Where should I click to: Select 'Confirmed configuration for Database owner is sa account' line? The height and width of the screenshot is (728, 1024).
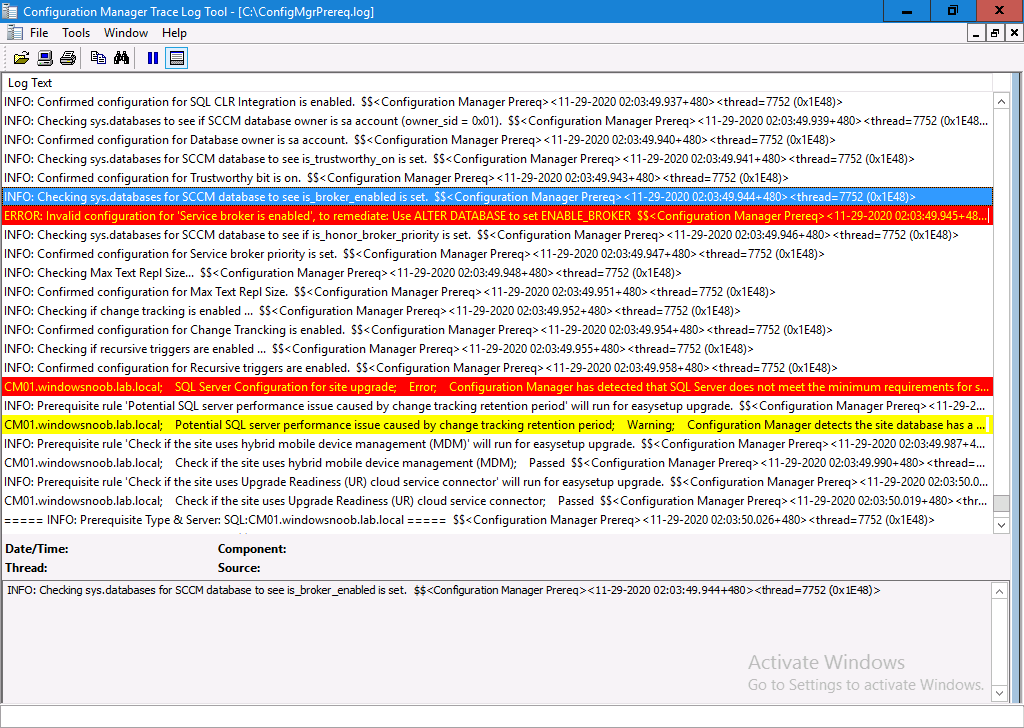tap(497, 140)
